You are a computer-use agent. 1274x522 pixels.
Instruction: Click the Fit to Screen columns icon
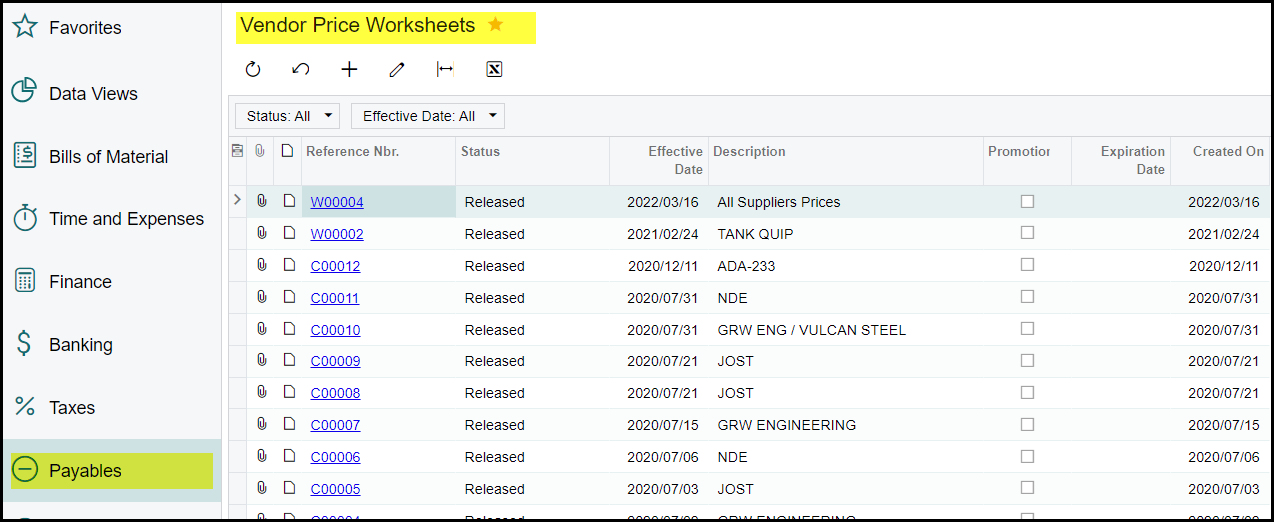tap(445, 69)
